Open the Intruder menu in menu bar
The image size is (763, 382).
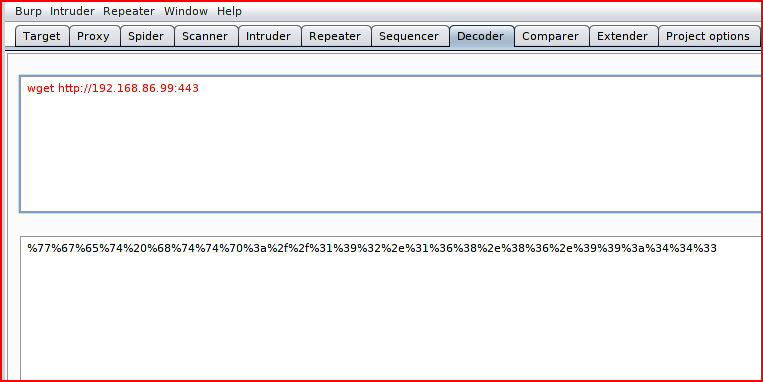(72, 11)
